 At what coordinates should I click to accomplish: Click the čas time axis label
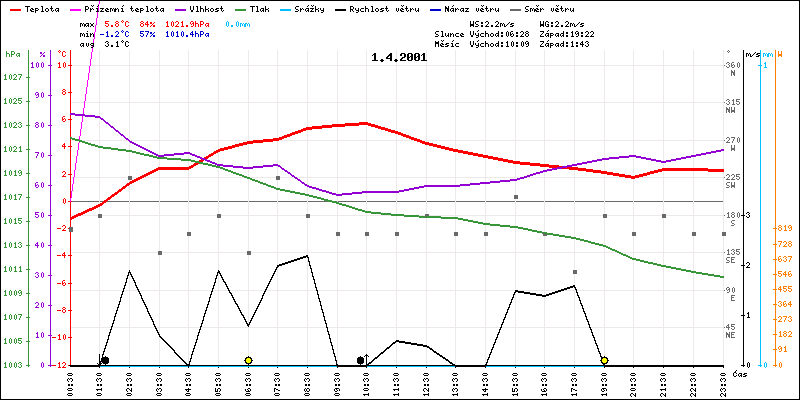(x=740, y=374)
